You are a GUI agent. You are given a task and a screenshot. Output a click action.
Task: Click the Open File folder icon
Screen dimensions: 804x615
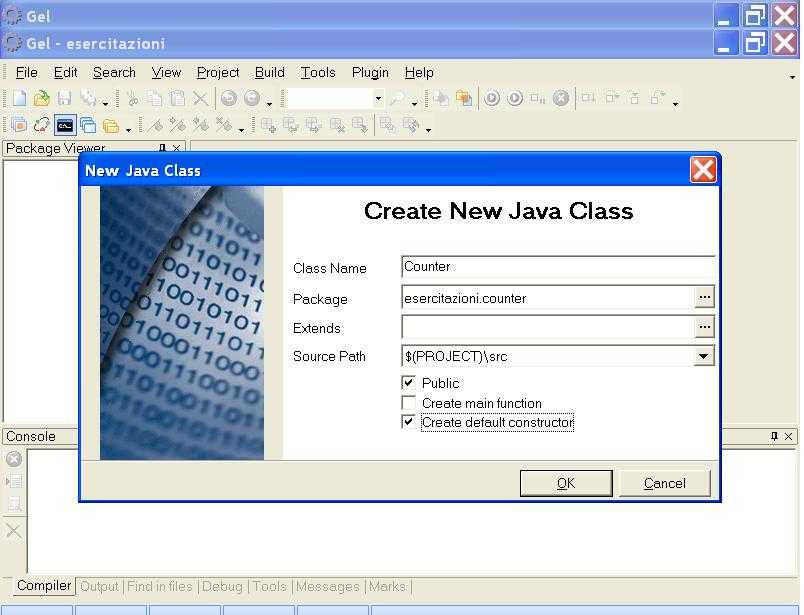pos(41,98)
